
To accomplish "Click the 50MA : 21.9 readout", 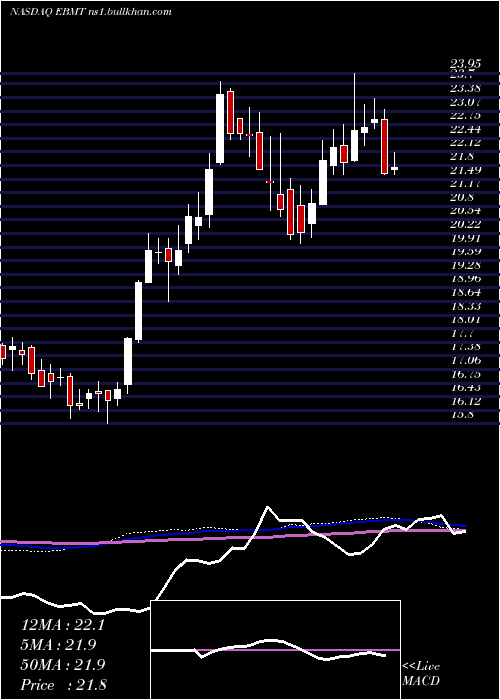I will [x=63, y=665].
